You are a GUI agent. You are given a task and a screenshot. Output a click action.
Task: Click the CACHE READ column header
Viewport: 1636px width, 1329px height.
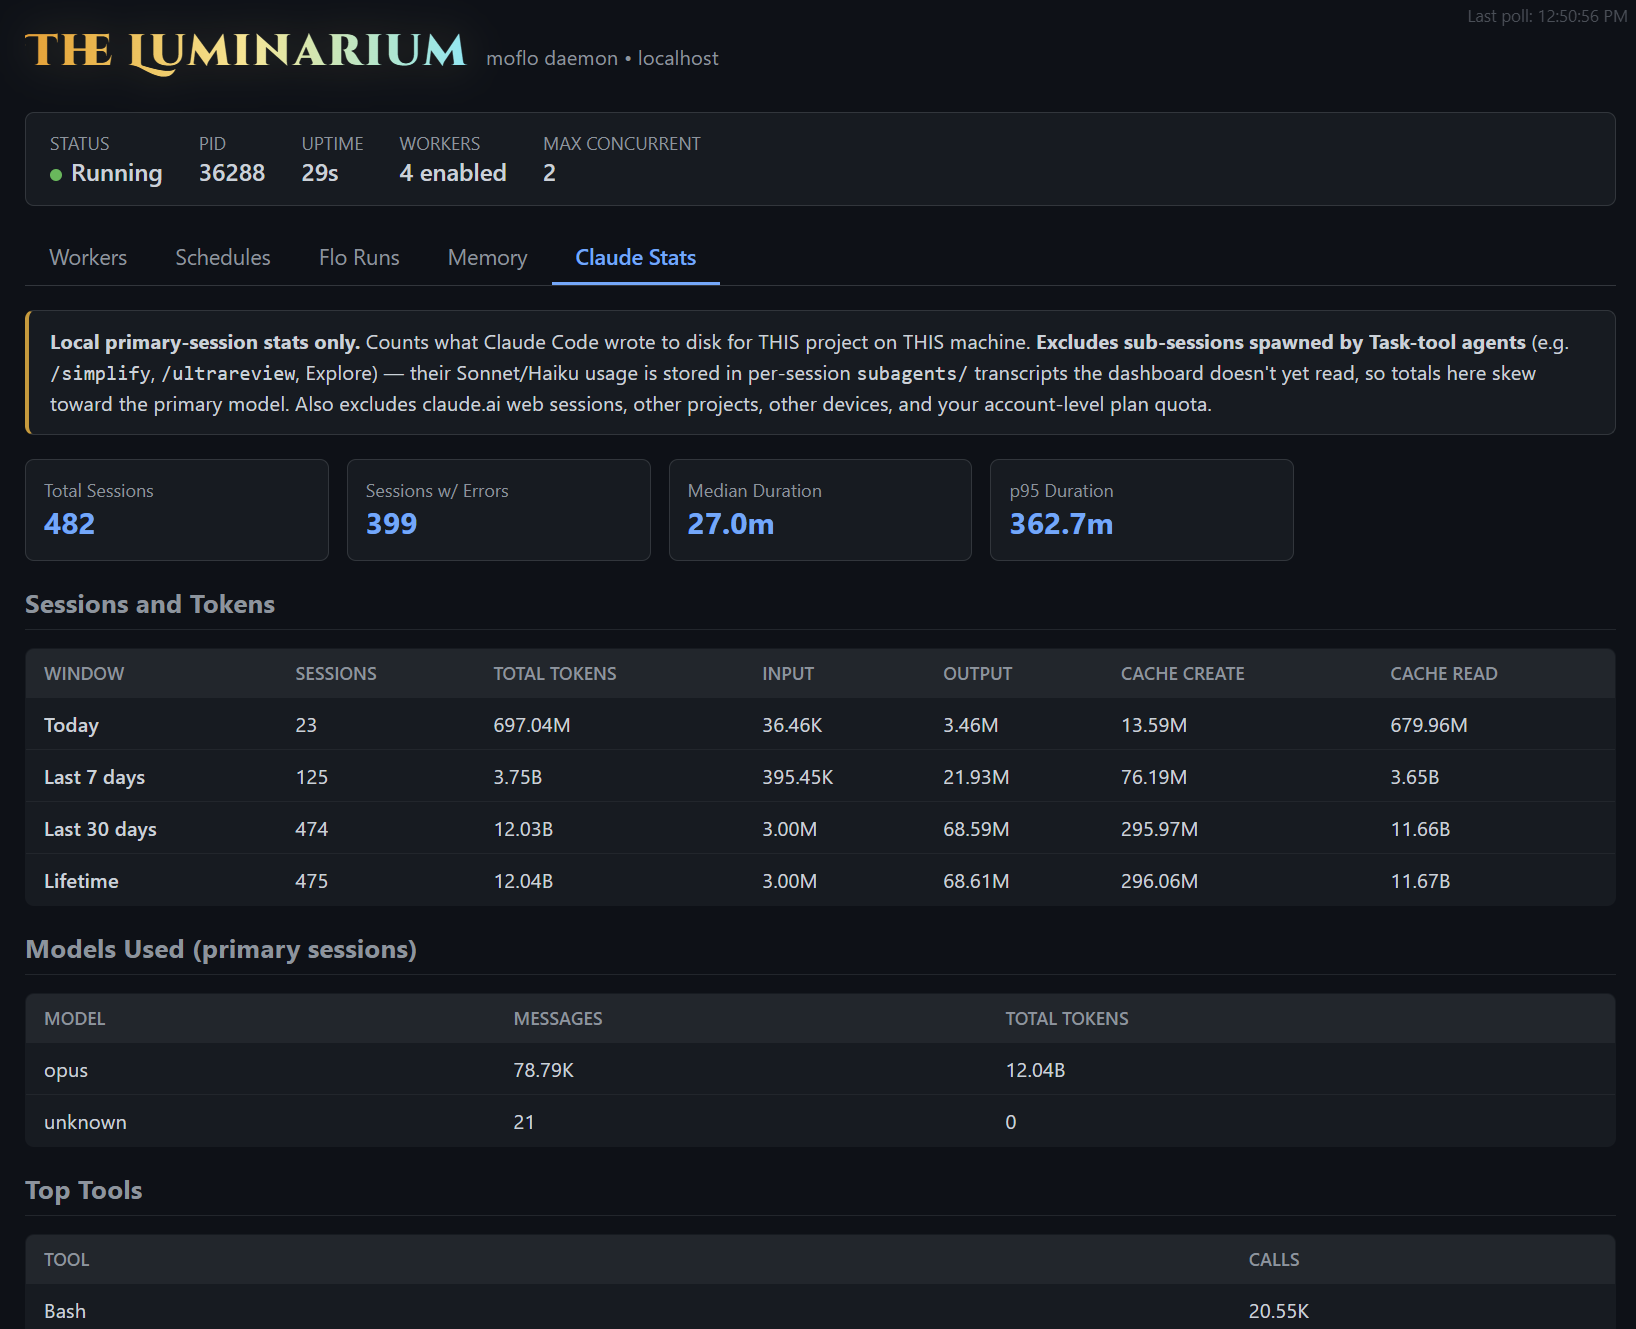[x=1444, y=673]
